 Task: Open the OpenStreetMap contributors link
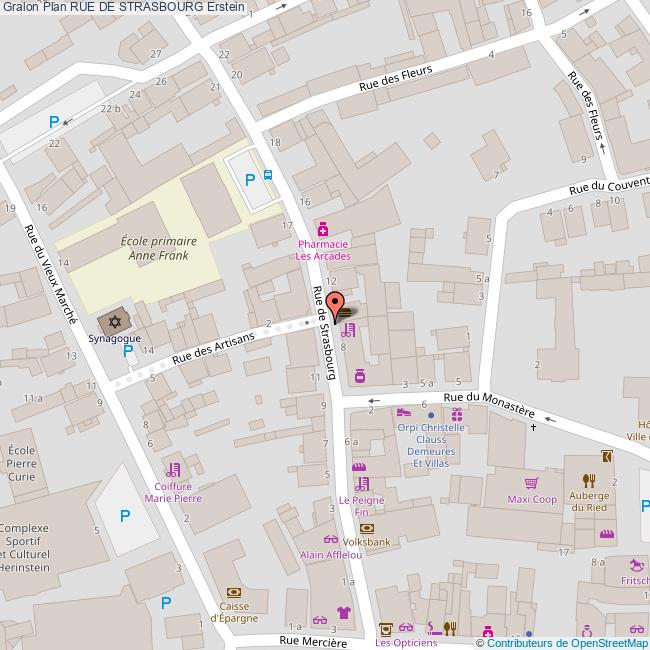click(x=562, y=642)
